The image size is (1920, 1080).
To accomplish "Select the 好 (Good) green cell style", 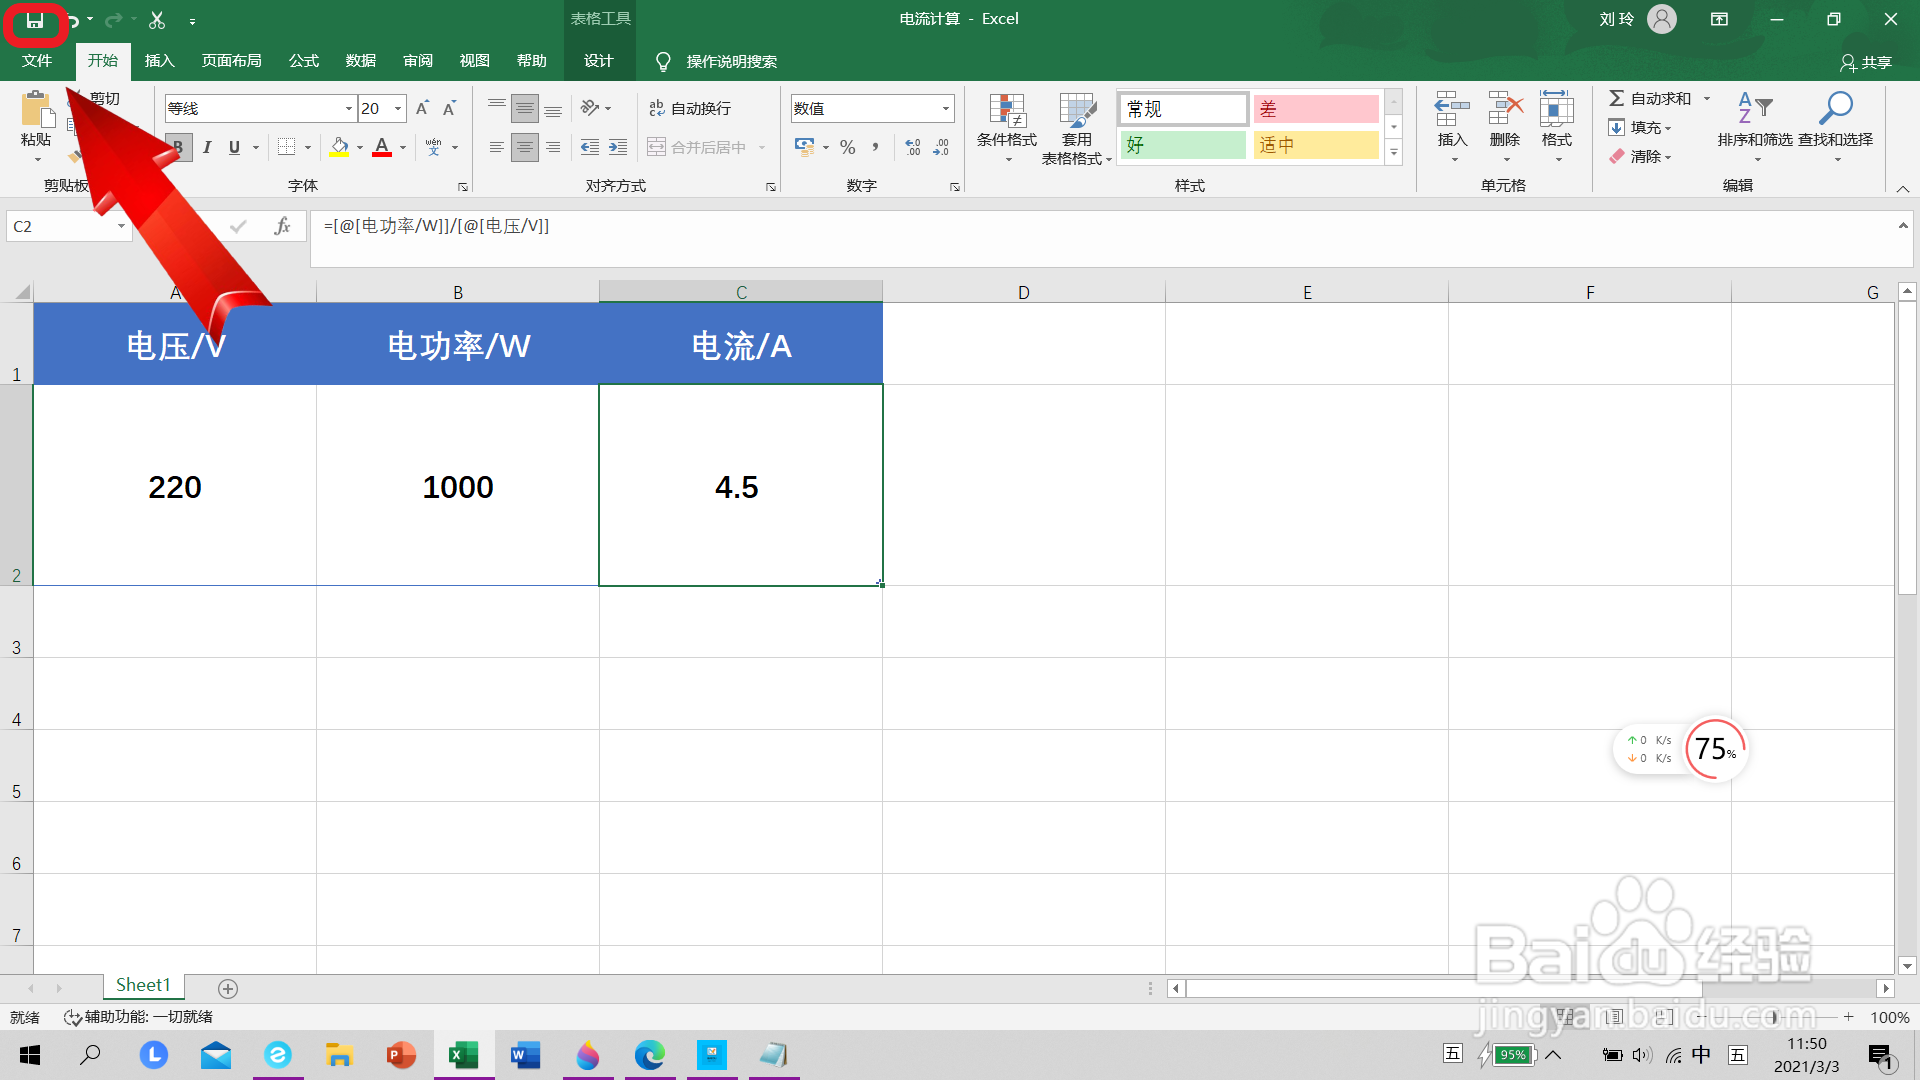I will click(1182, 145).
